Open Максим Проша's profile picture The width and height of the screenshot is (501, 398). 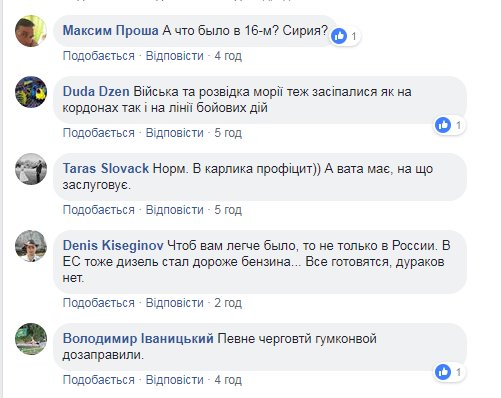31,31
